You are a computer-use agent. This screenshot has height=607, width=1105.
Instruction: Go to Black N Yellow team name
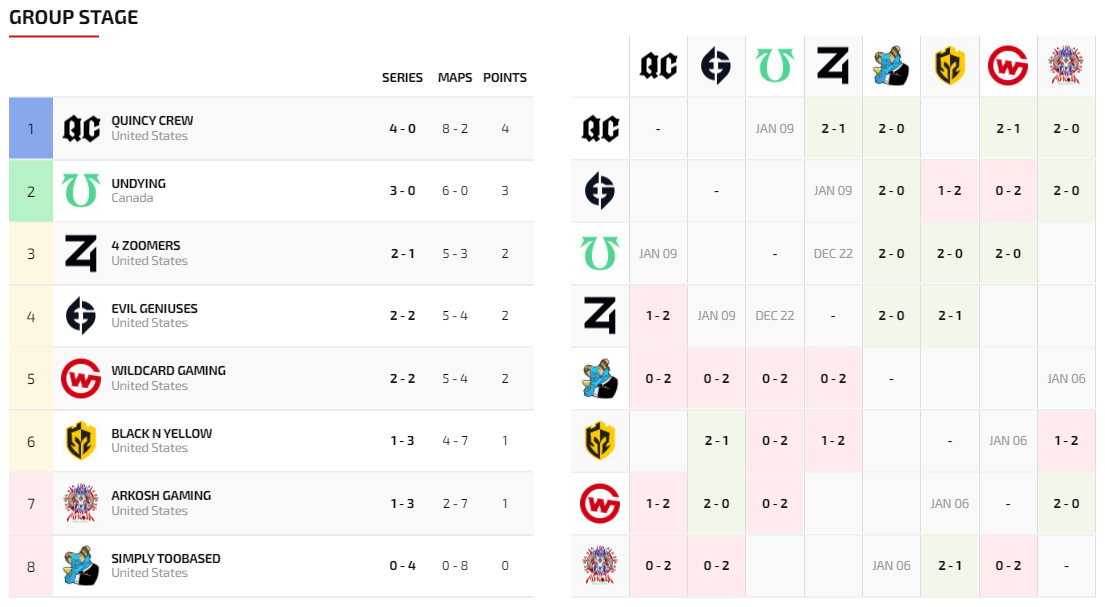[x=161, y=434]
